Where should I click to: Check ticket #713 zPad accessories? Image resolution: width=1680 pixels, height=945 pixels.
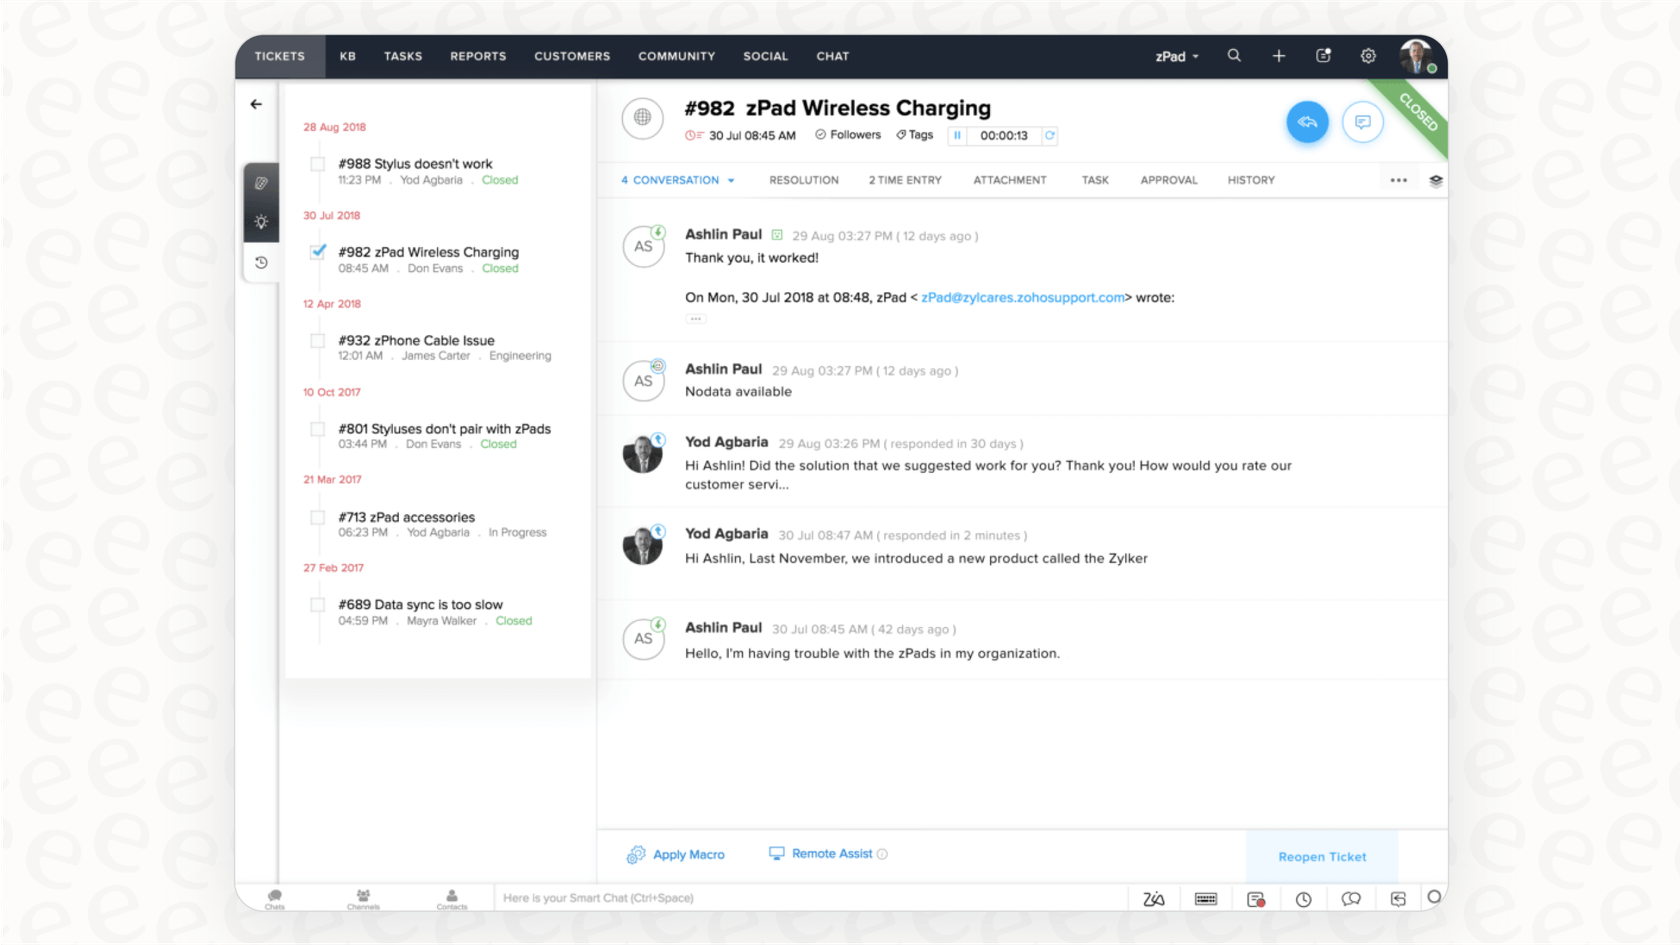point(317,517)
